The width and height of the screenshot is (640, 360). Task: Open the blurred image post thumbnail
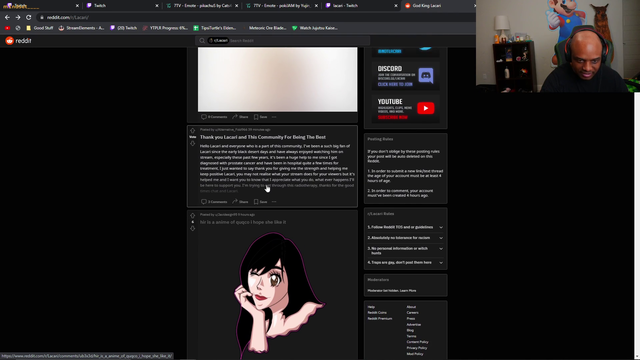tap(278, 79)
